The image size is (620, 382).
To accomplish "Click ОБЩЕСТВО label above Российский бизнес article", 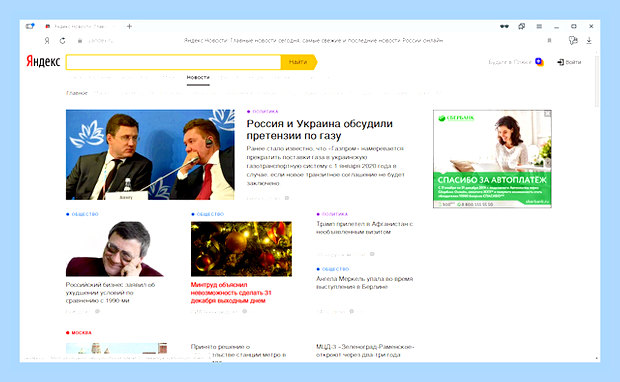I will pyautogui.click(x=85, y=214).
